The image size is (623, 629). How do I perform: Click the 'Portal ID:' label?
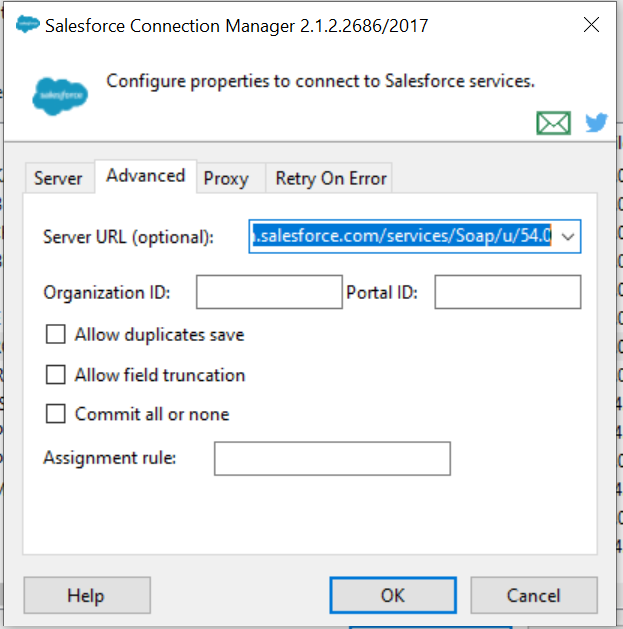(382, 292)
